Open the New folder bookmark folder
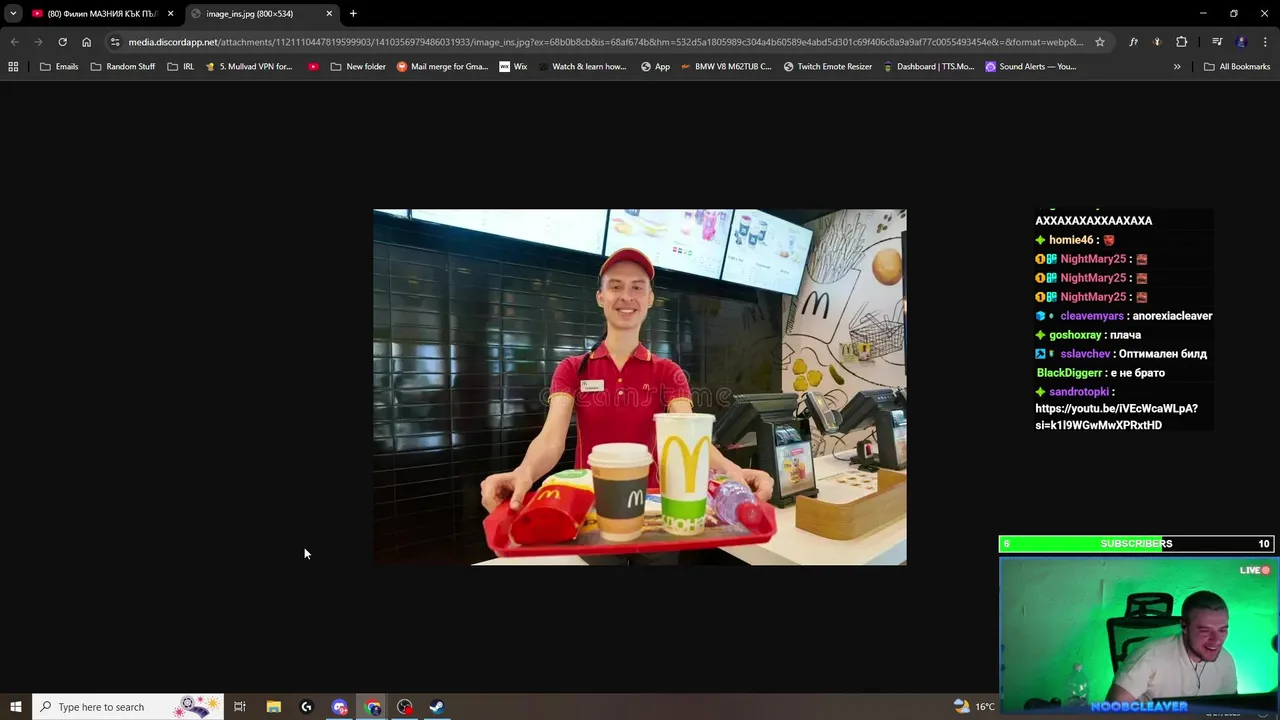The image size is (1280, 720). click(358, 67)
